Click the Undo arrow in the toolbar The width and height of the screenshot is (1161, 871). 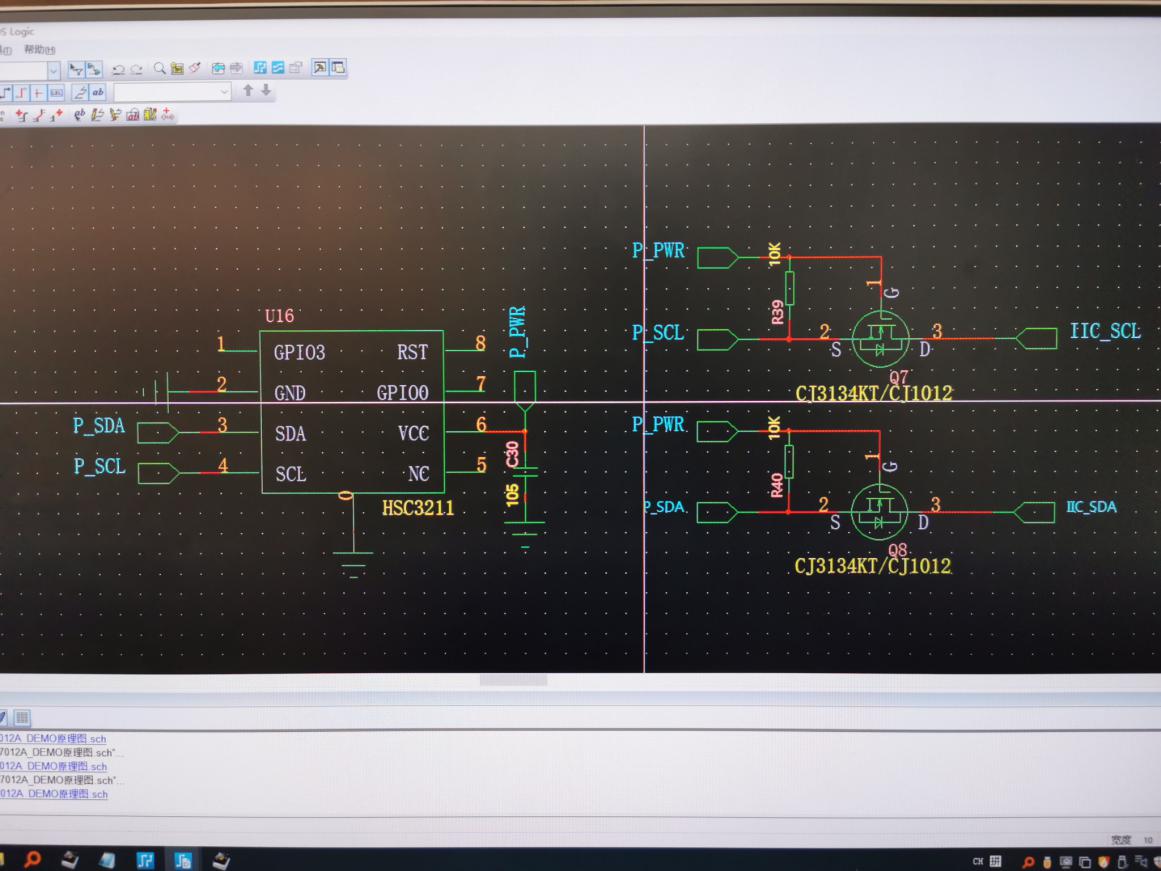118,69
